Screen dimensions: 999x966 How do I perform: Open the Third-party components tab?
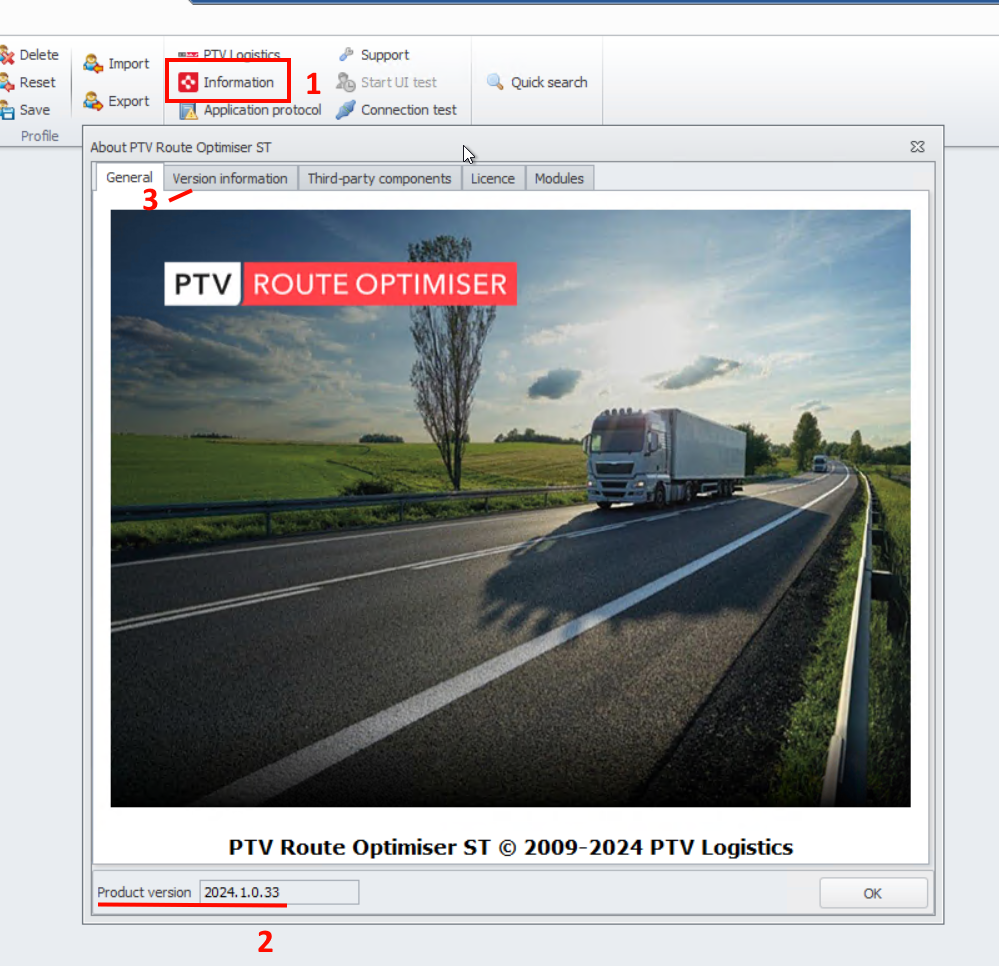tap(379, 178)
